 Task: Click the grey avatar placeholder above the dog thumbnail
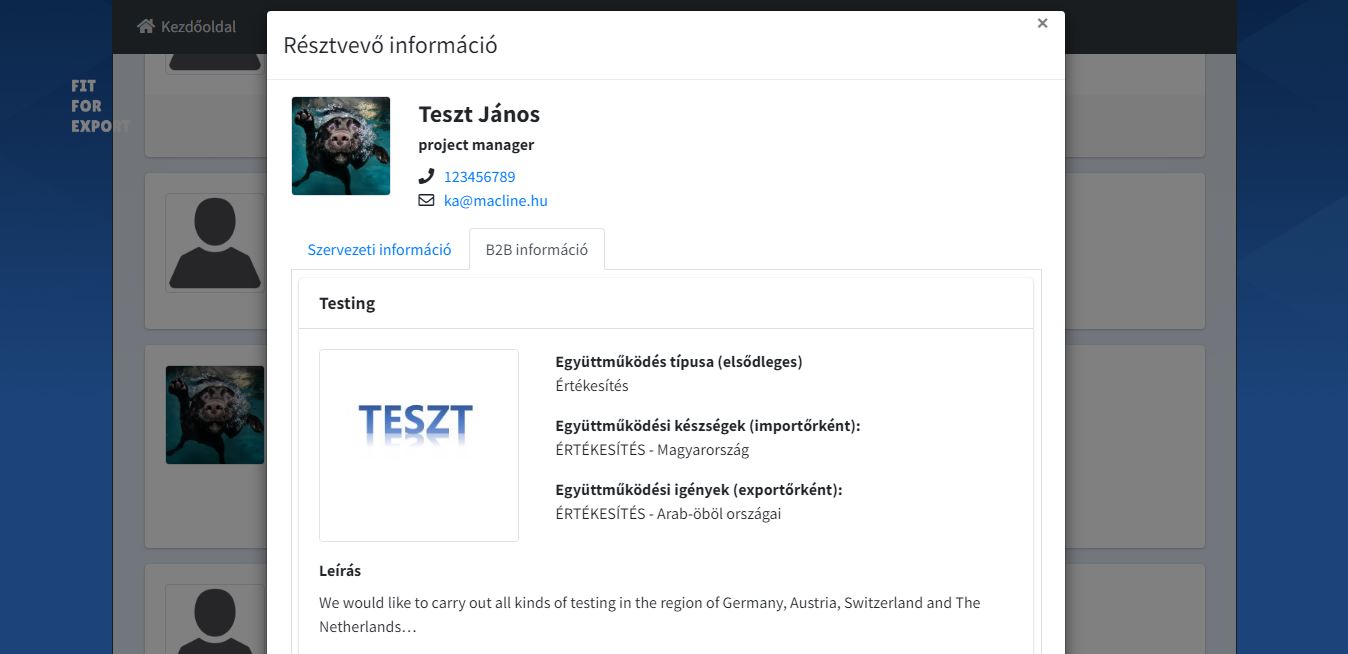click(215, 243)
